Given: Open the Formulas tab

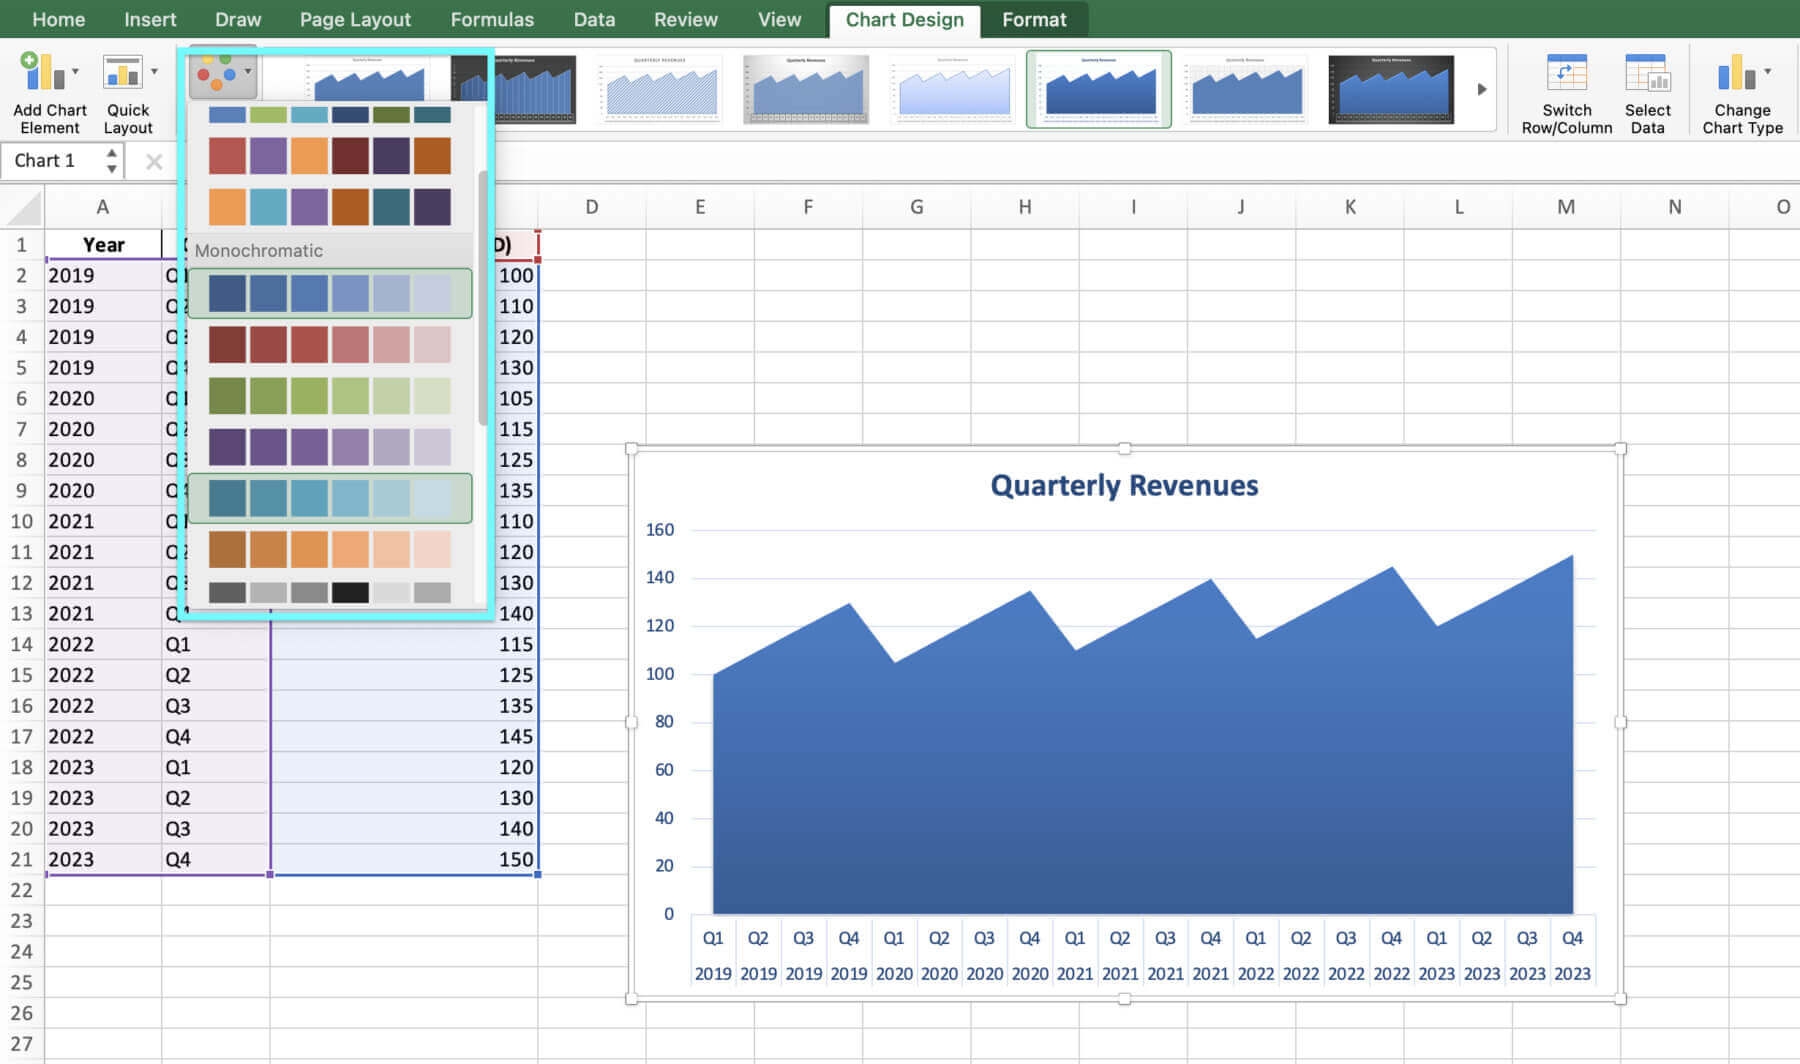Looking at the screenshot, I should pyautogui.click(x=492, y=19).
